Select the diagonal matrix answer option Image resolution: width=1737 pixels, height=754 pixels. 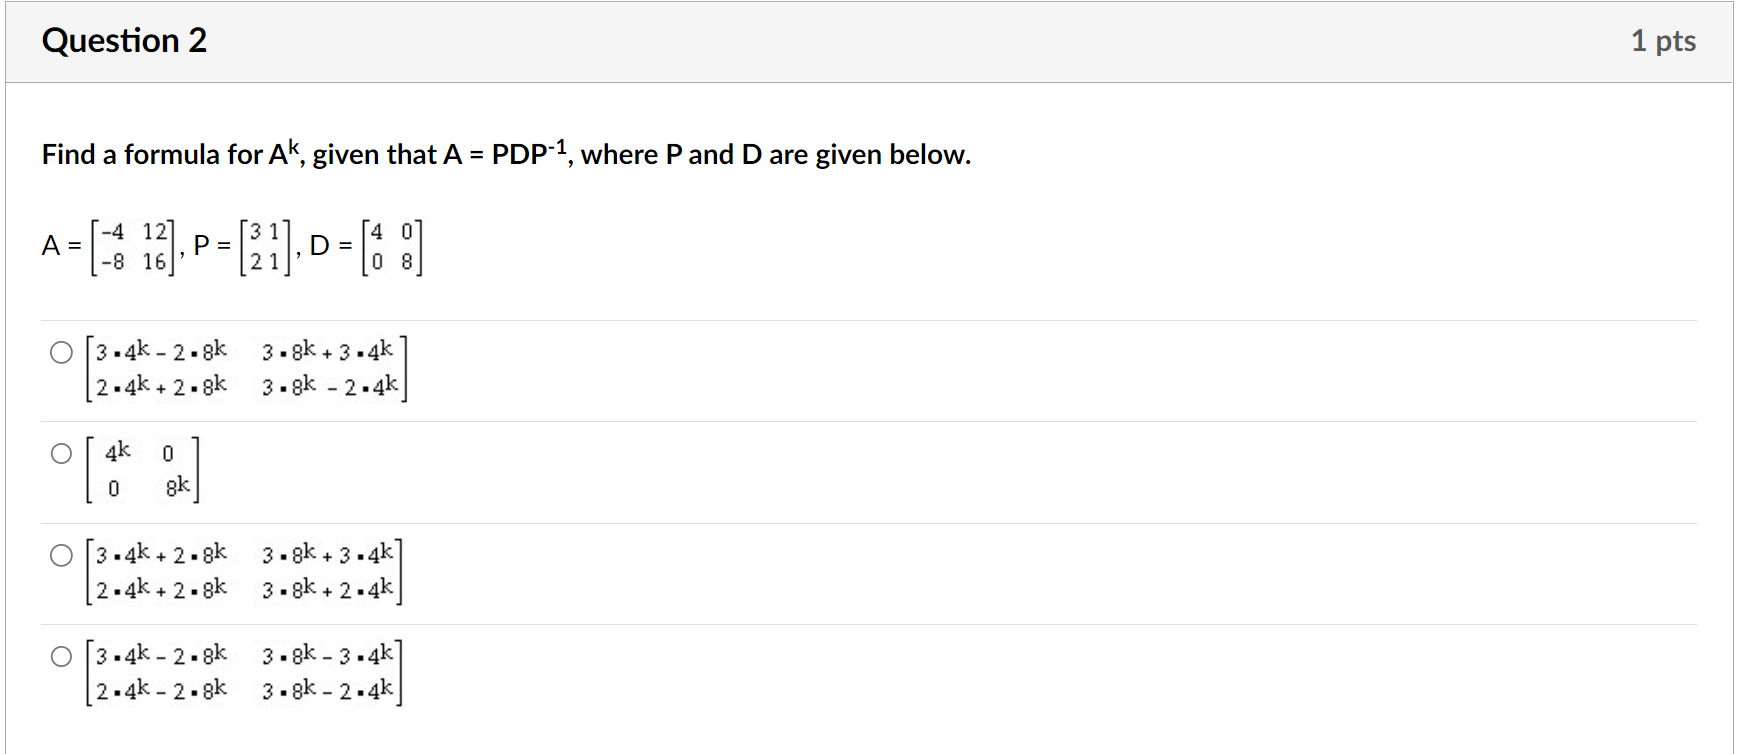[x=60, y=453]
